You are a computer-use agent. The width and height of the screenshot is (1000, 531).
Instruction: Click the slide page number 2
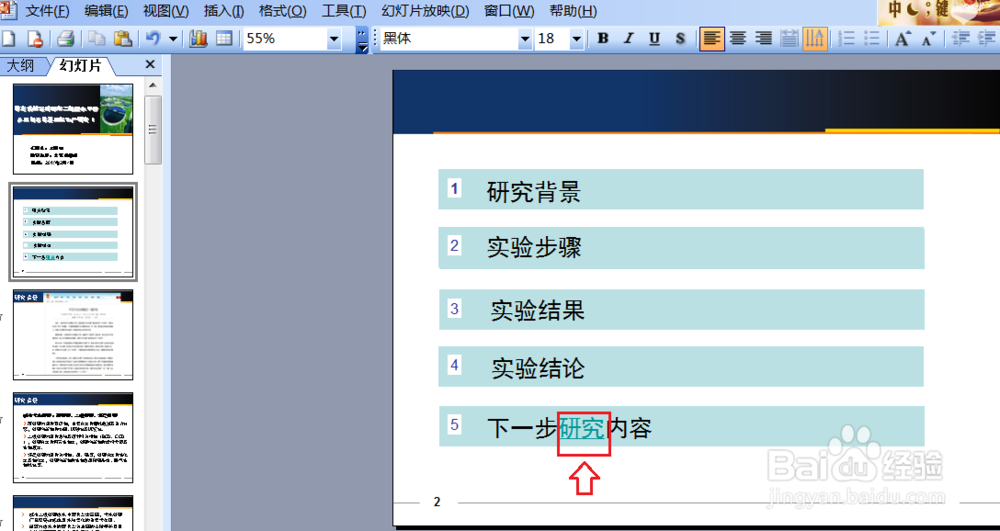click(437, 502)
